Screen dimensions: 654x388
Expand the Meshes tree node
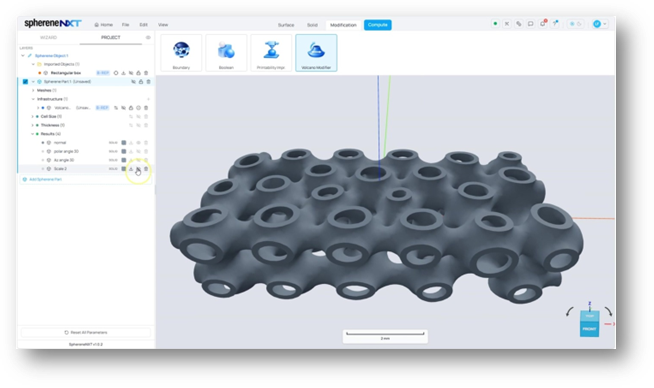(x=33, y=91)
